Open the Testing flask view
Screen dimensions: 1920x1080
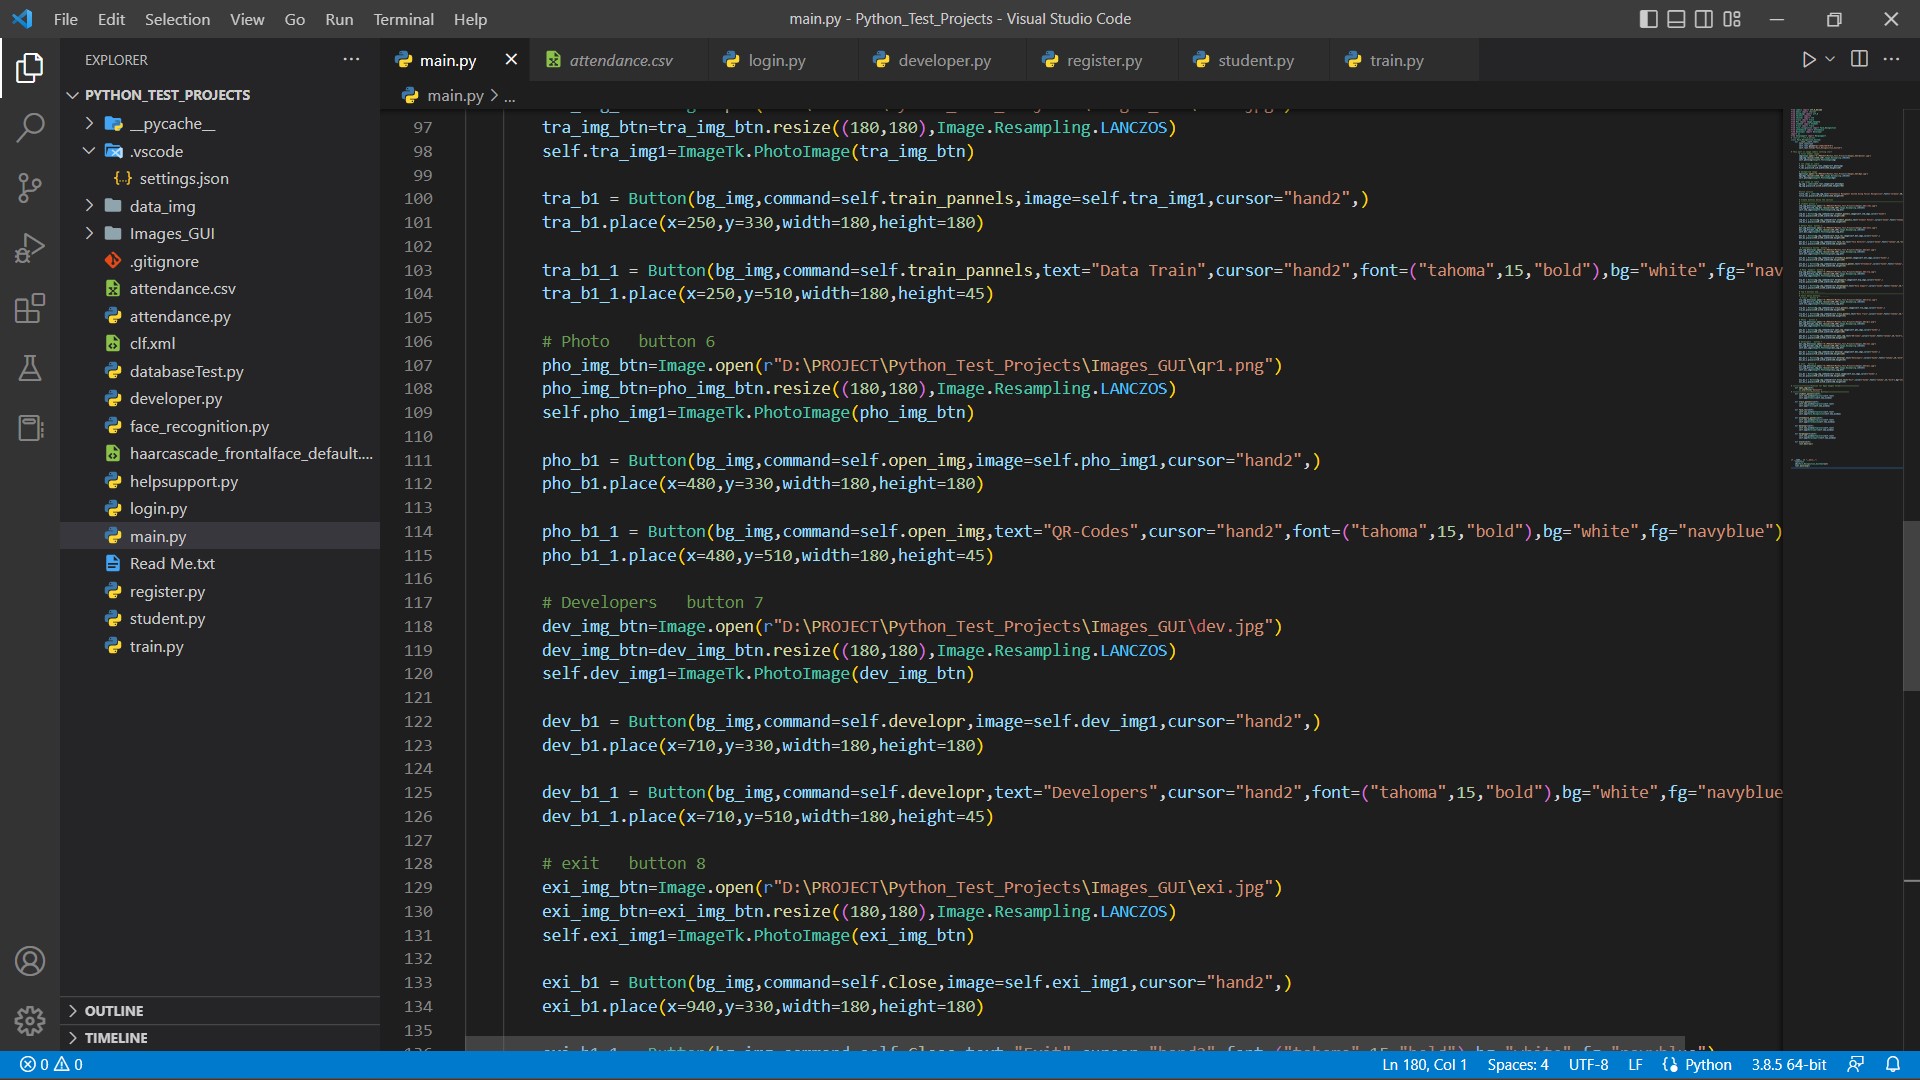coord(30,368)
